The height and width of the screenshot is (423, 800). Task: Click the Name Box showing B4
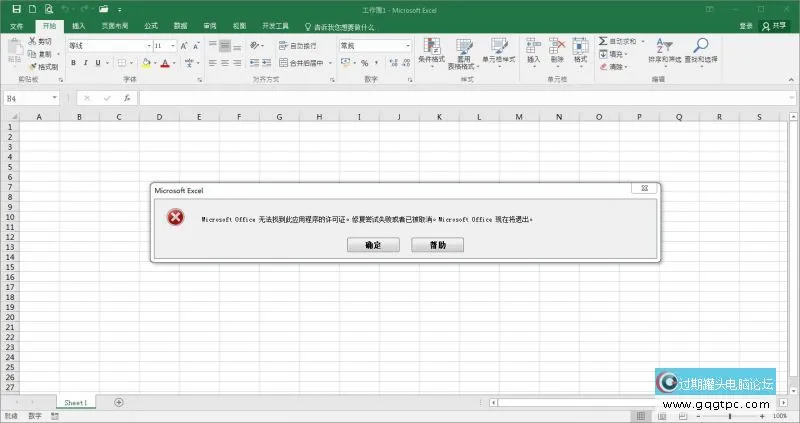[32, 98]
